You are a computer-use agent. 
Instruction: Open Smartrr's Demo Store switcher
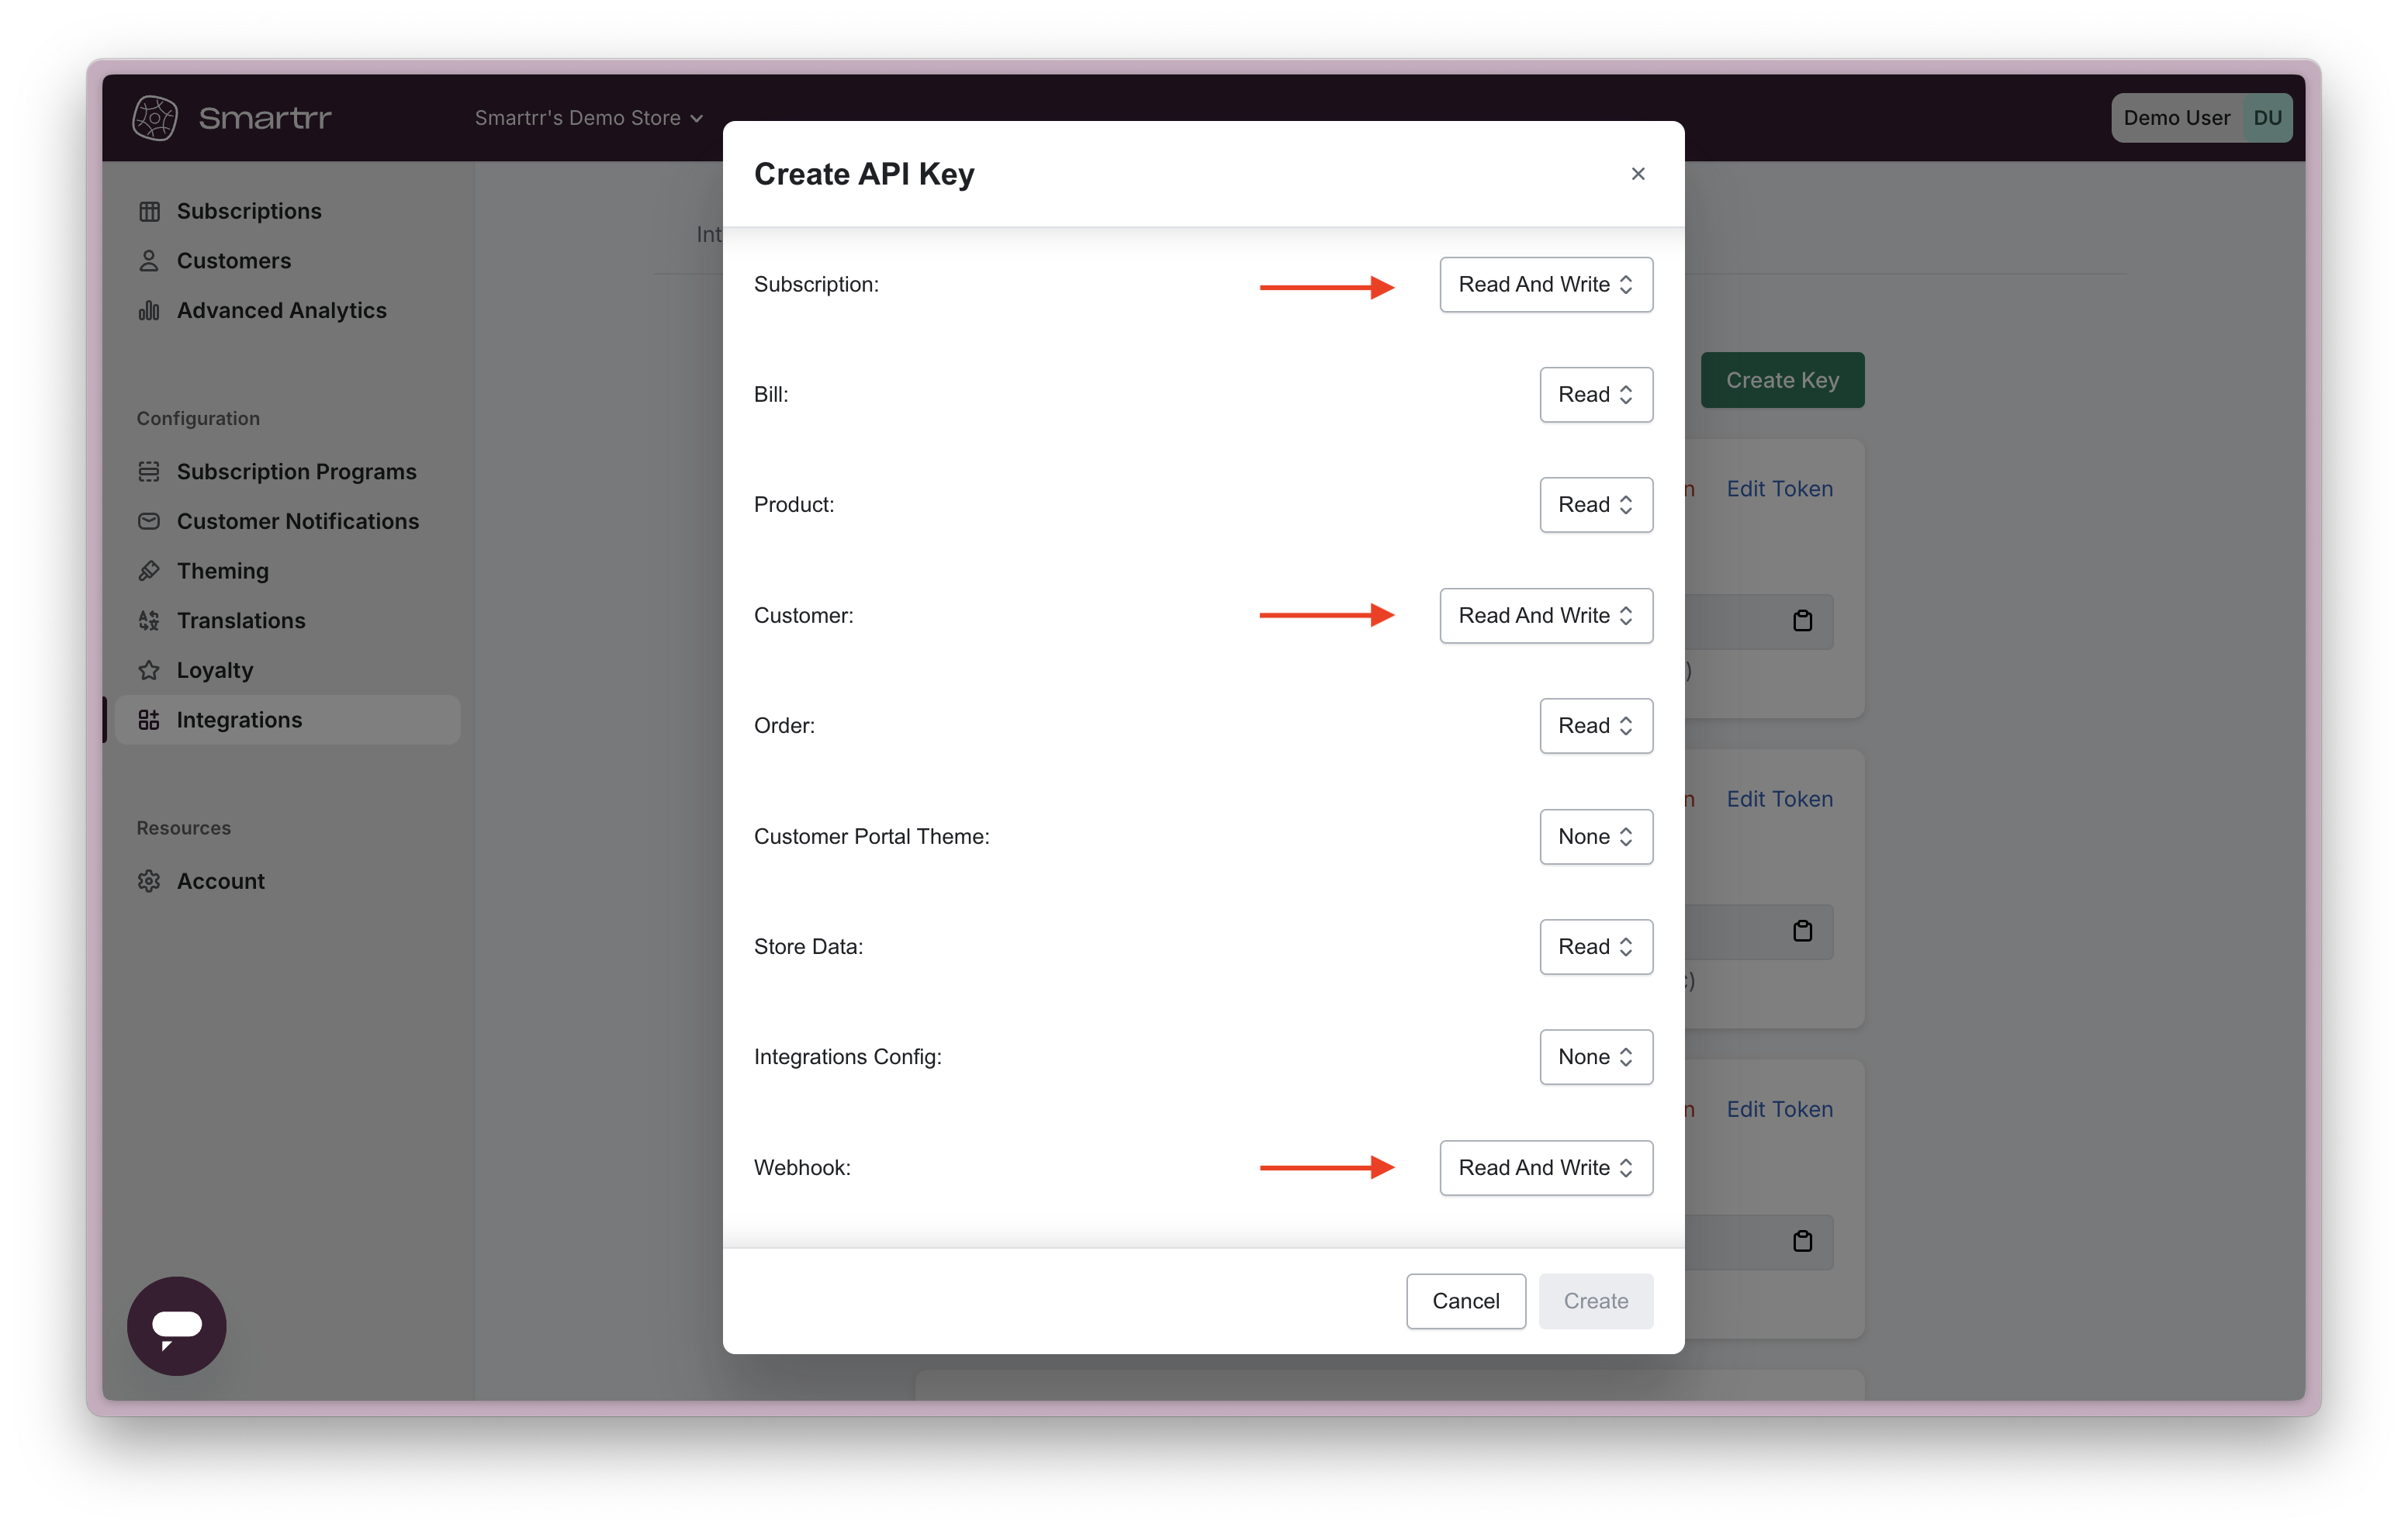pos(588,118)
